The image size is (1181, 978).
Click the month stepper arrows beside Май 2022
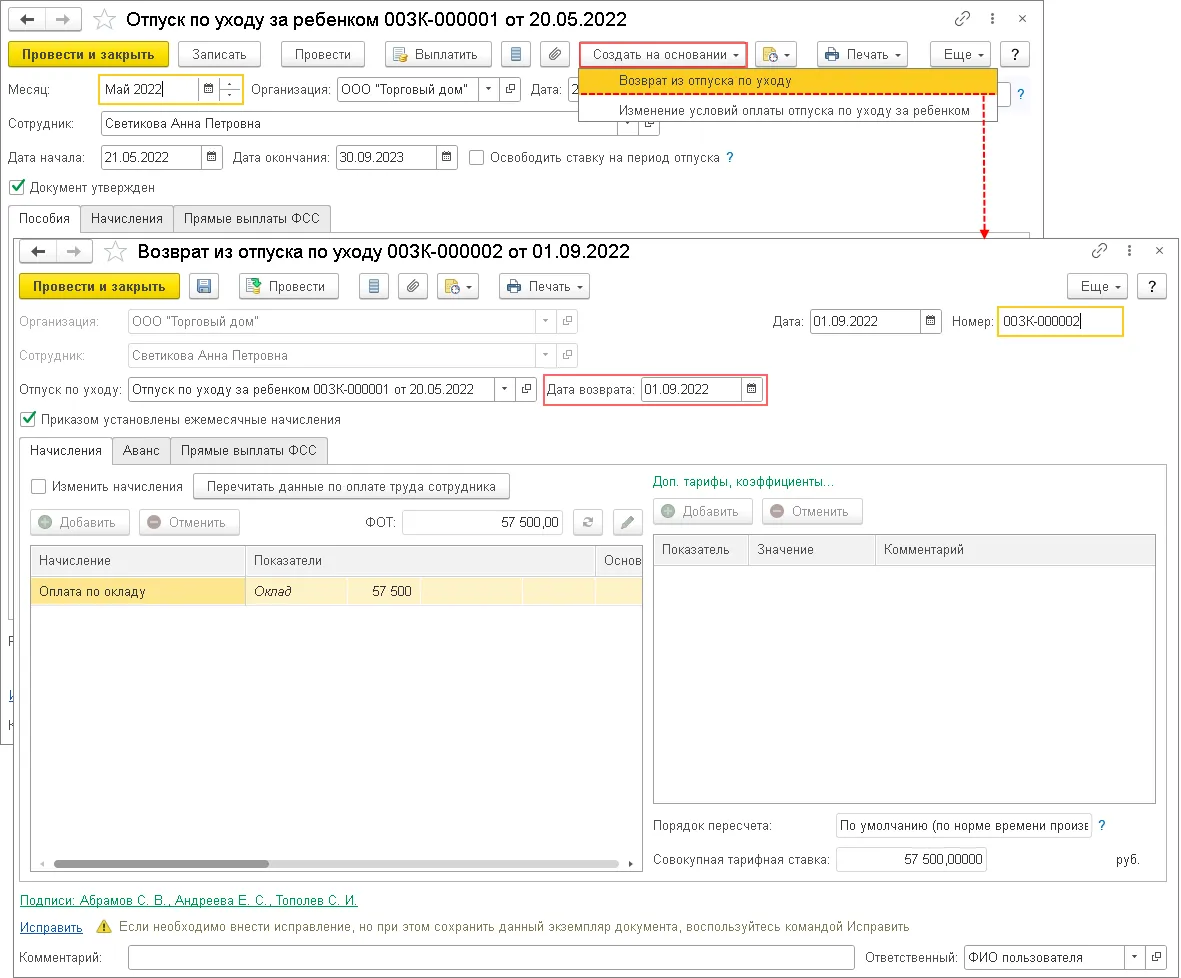[x=230, y=89]
